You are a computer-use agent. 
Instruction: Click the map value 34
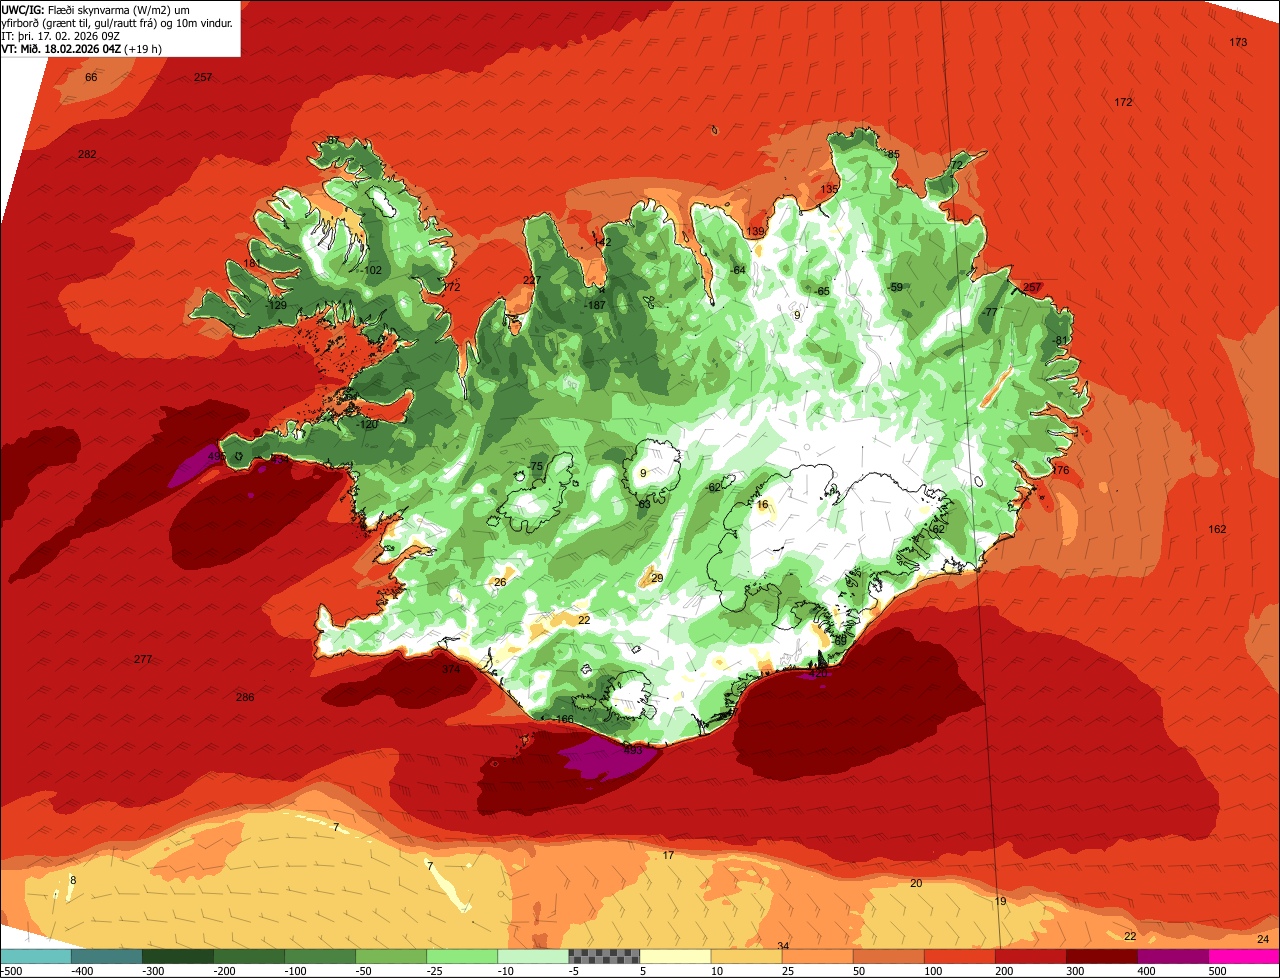point(783,946)
